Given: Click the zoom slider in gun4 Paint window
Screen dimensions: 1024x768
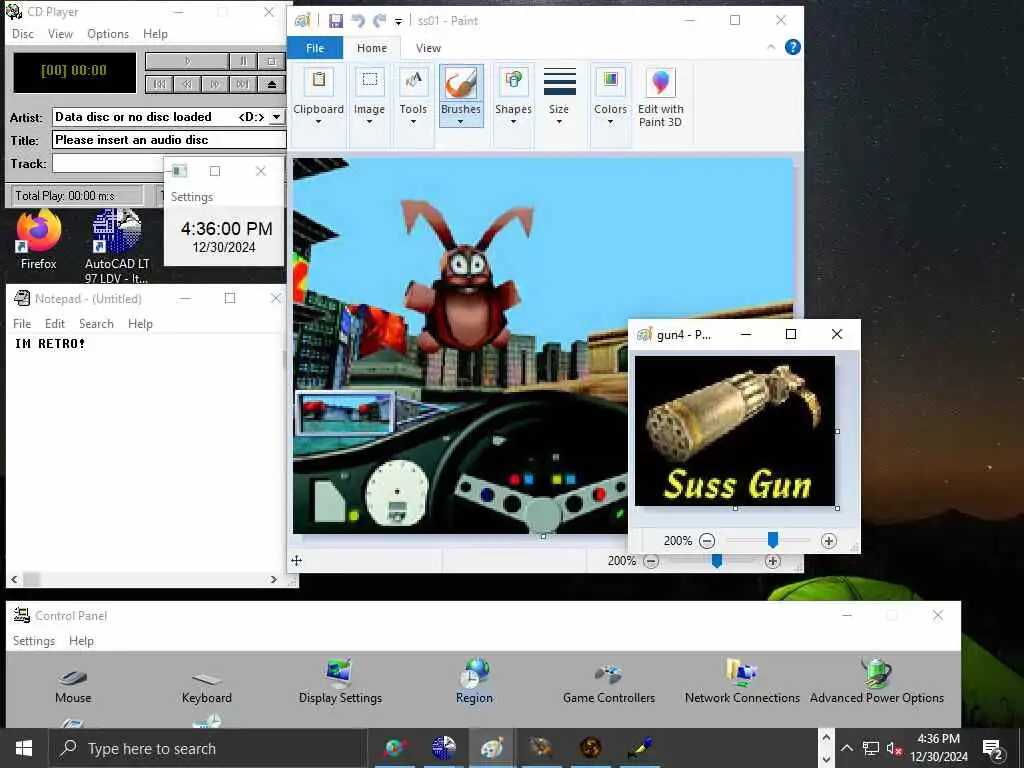Looking at the screenshot, I should click(x=773, y=539).
